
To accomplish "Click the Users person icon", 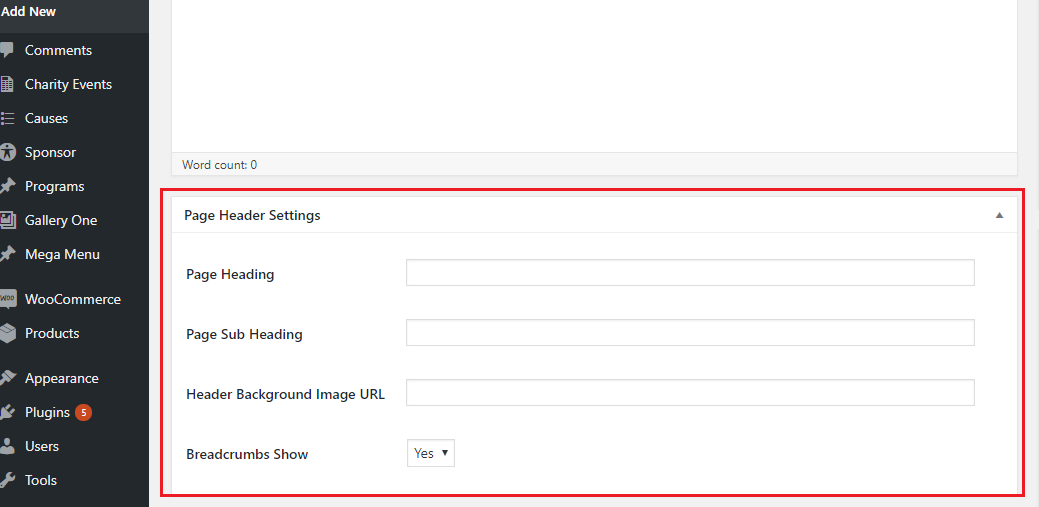I will [7, 446].
